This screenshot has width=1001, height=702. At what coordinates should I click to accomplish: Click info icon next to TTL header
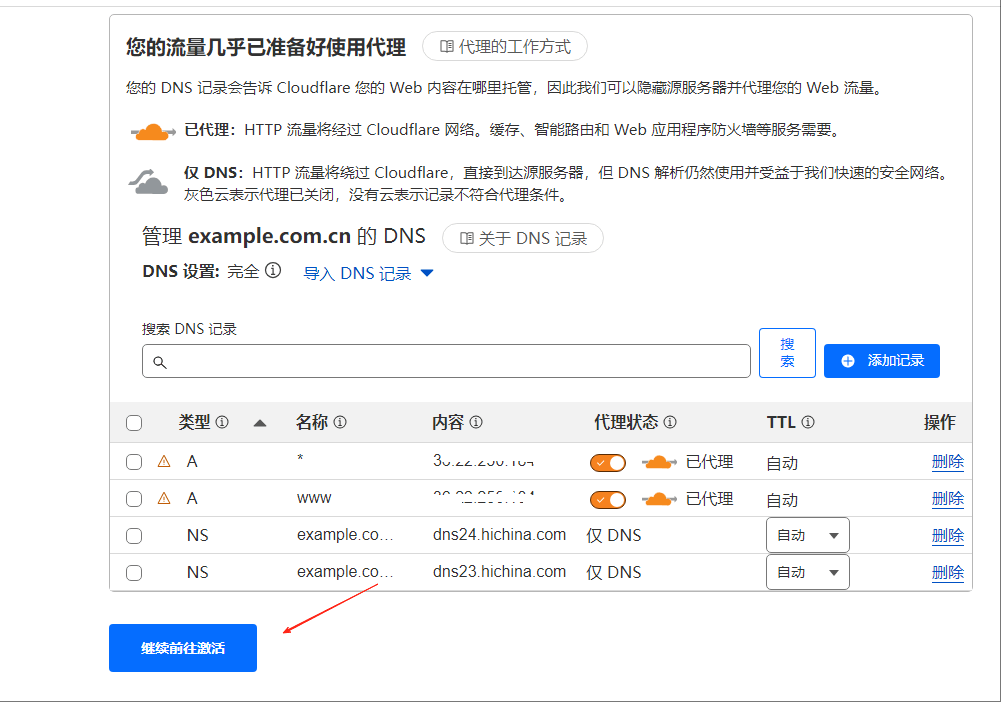tap(808, 423)
